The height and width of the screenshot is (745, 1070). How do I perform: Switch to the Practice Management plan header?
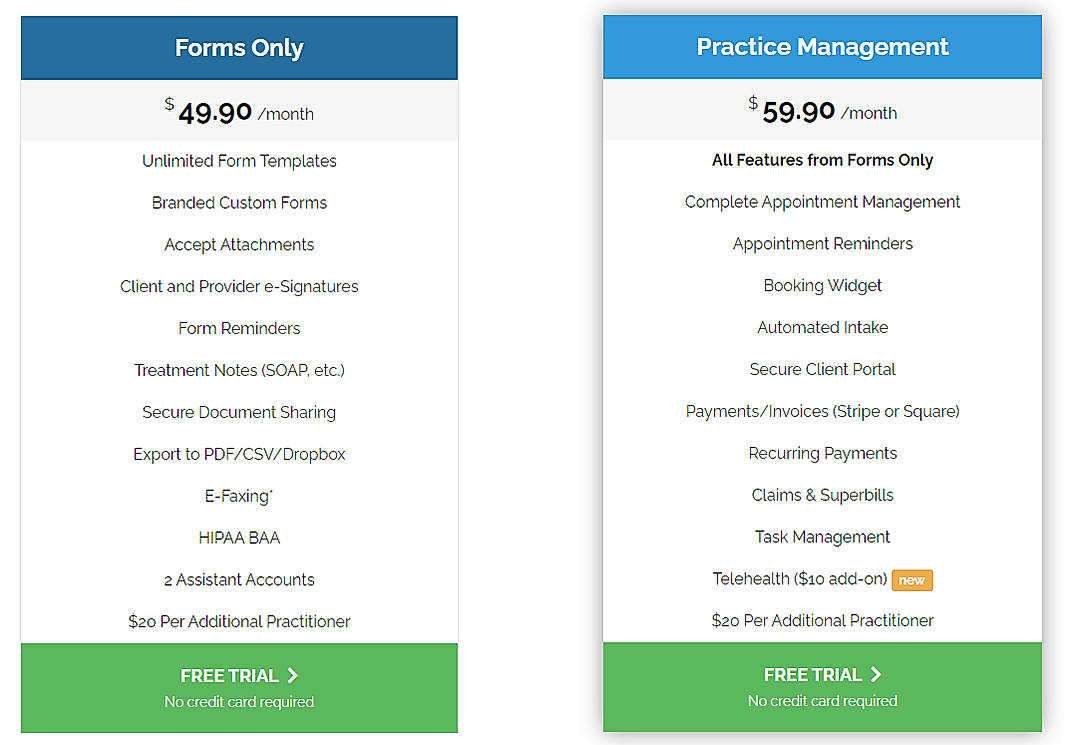point(822,47)
